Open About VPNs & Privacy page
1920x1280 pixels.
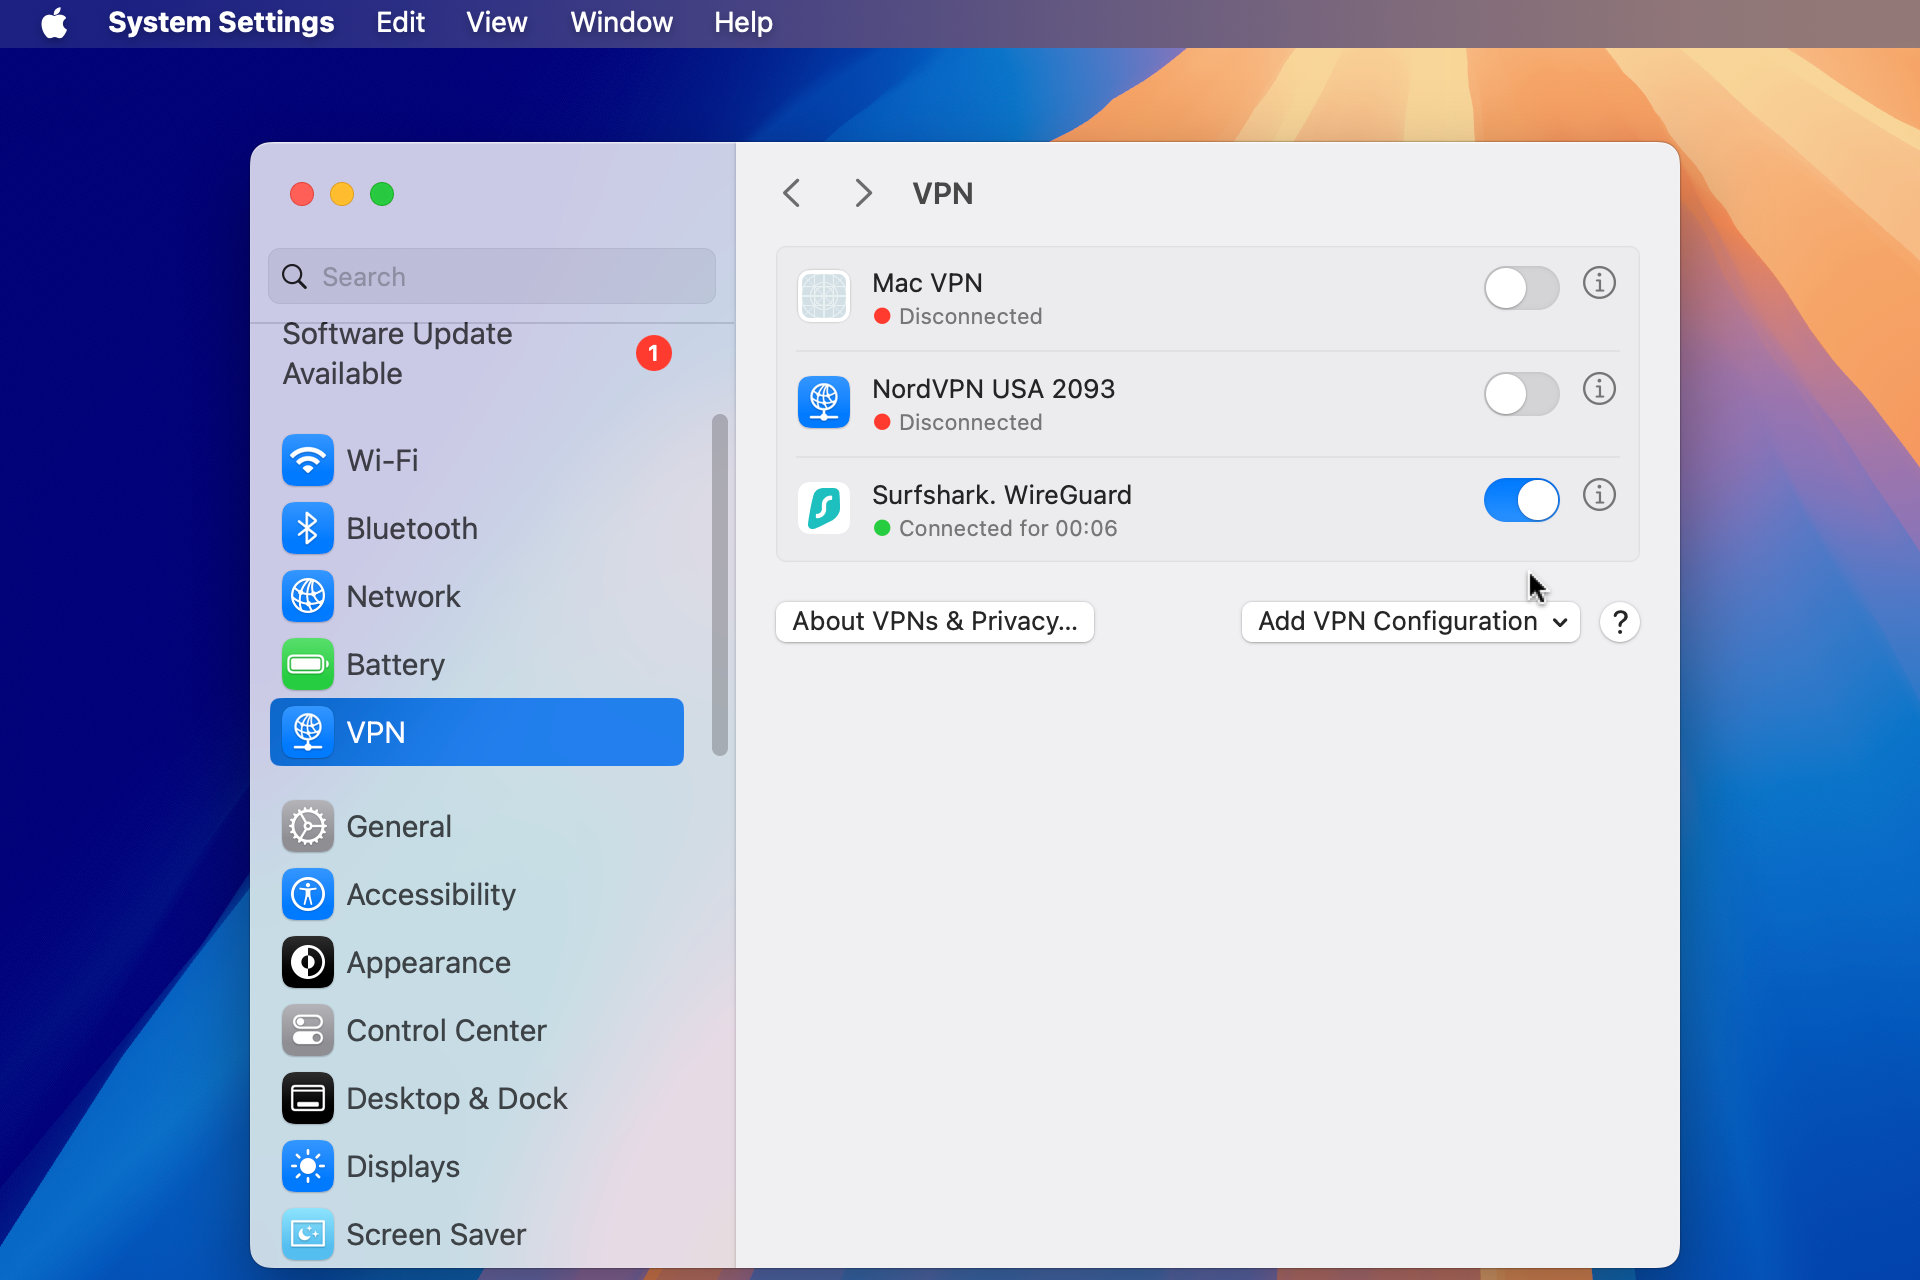[x=934, y=620]
